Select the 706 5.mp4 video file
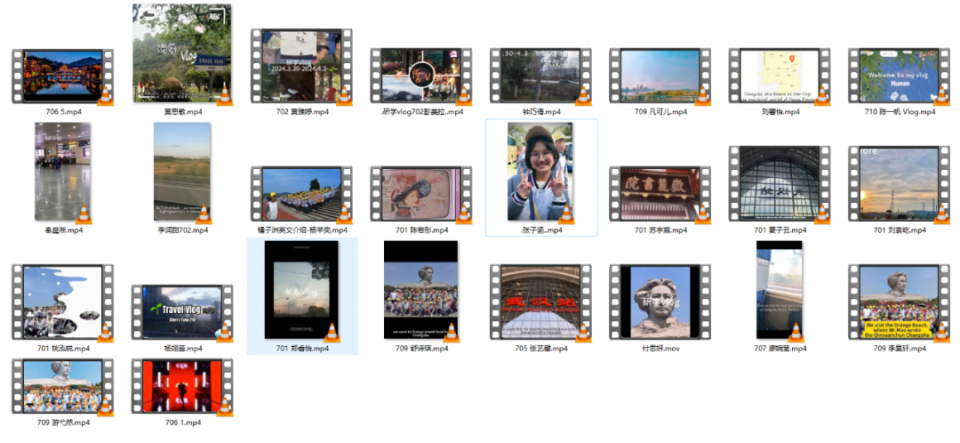The height and width of the screenshot is (443, 960). pyautogui.click(x=62, y=75)
